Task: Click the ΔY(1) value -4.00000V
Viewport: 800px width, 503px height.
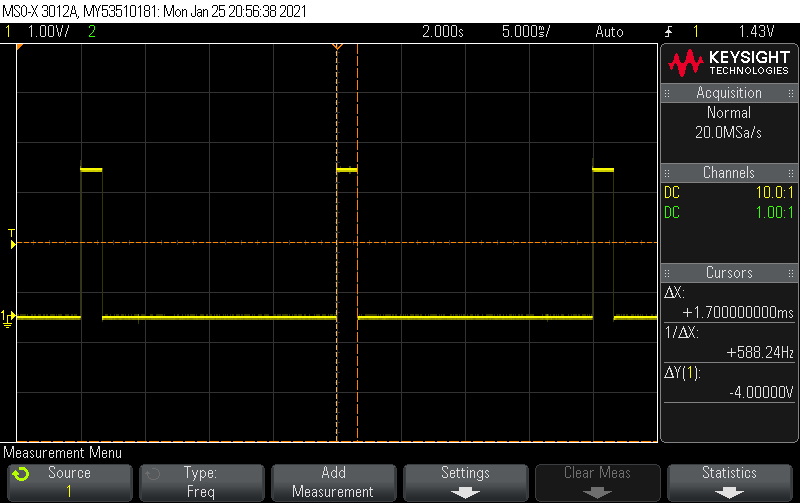Action: click(x=761, y=392)
